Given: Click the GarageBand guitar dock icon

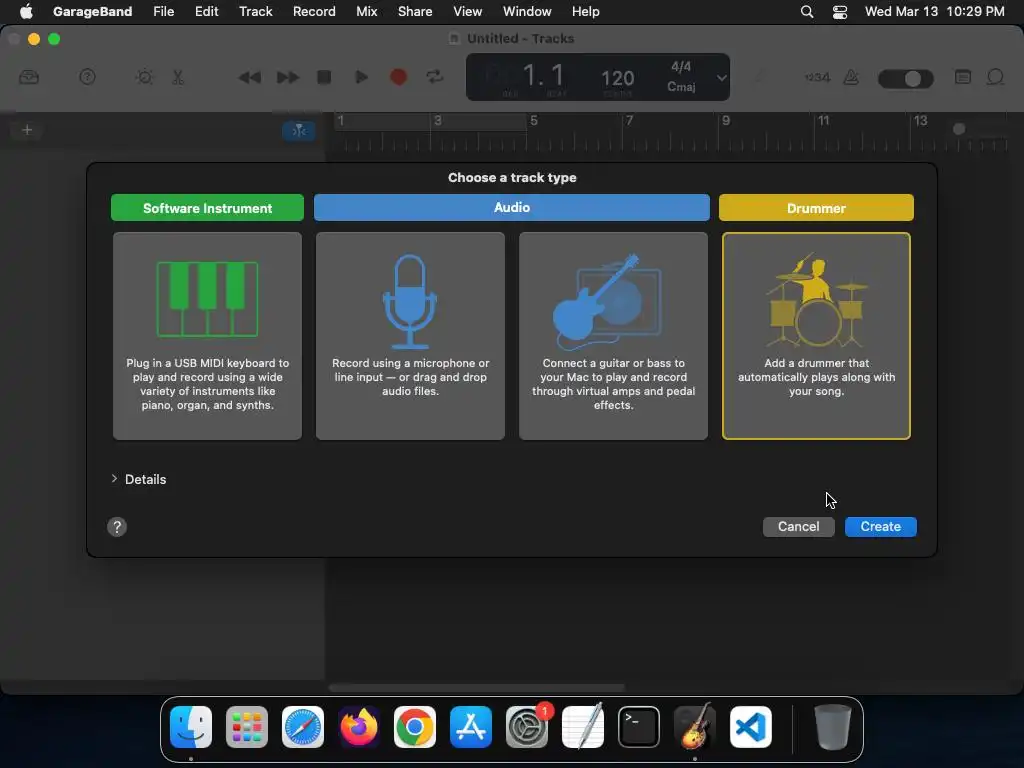Looking at the screenshot, I should point(695,727).
